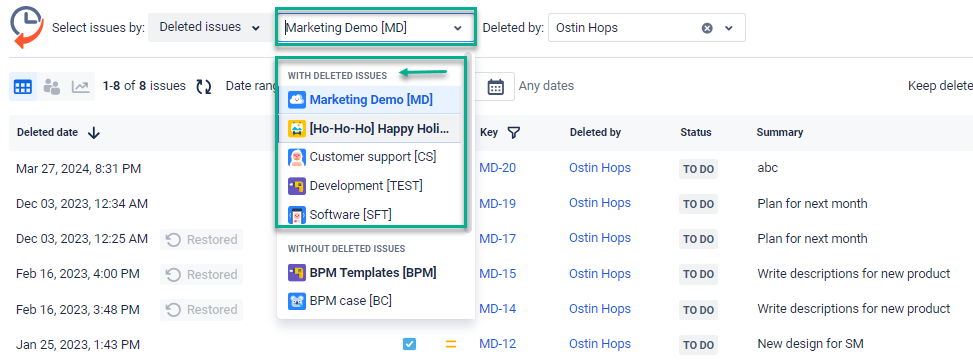This screenshot has height=363, width=973.
Task: Open the calendar date picker icon
Action: [495, 86]
